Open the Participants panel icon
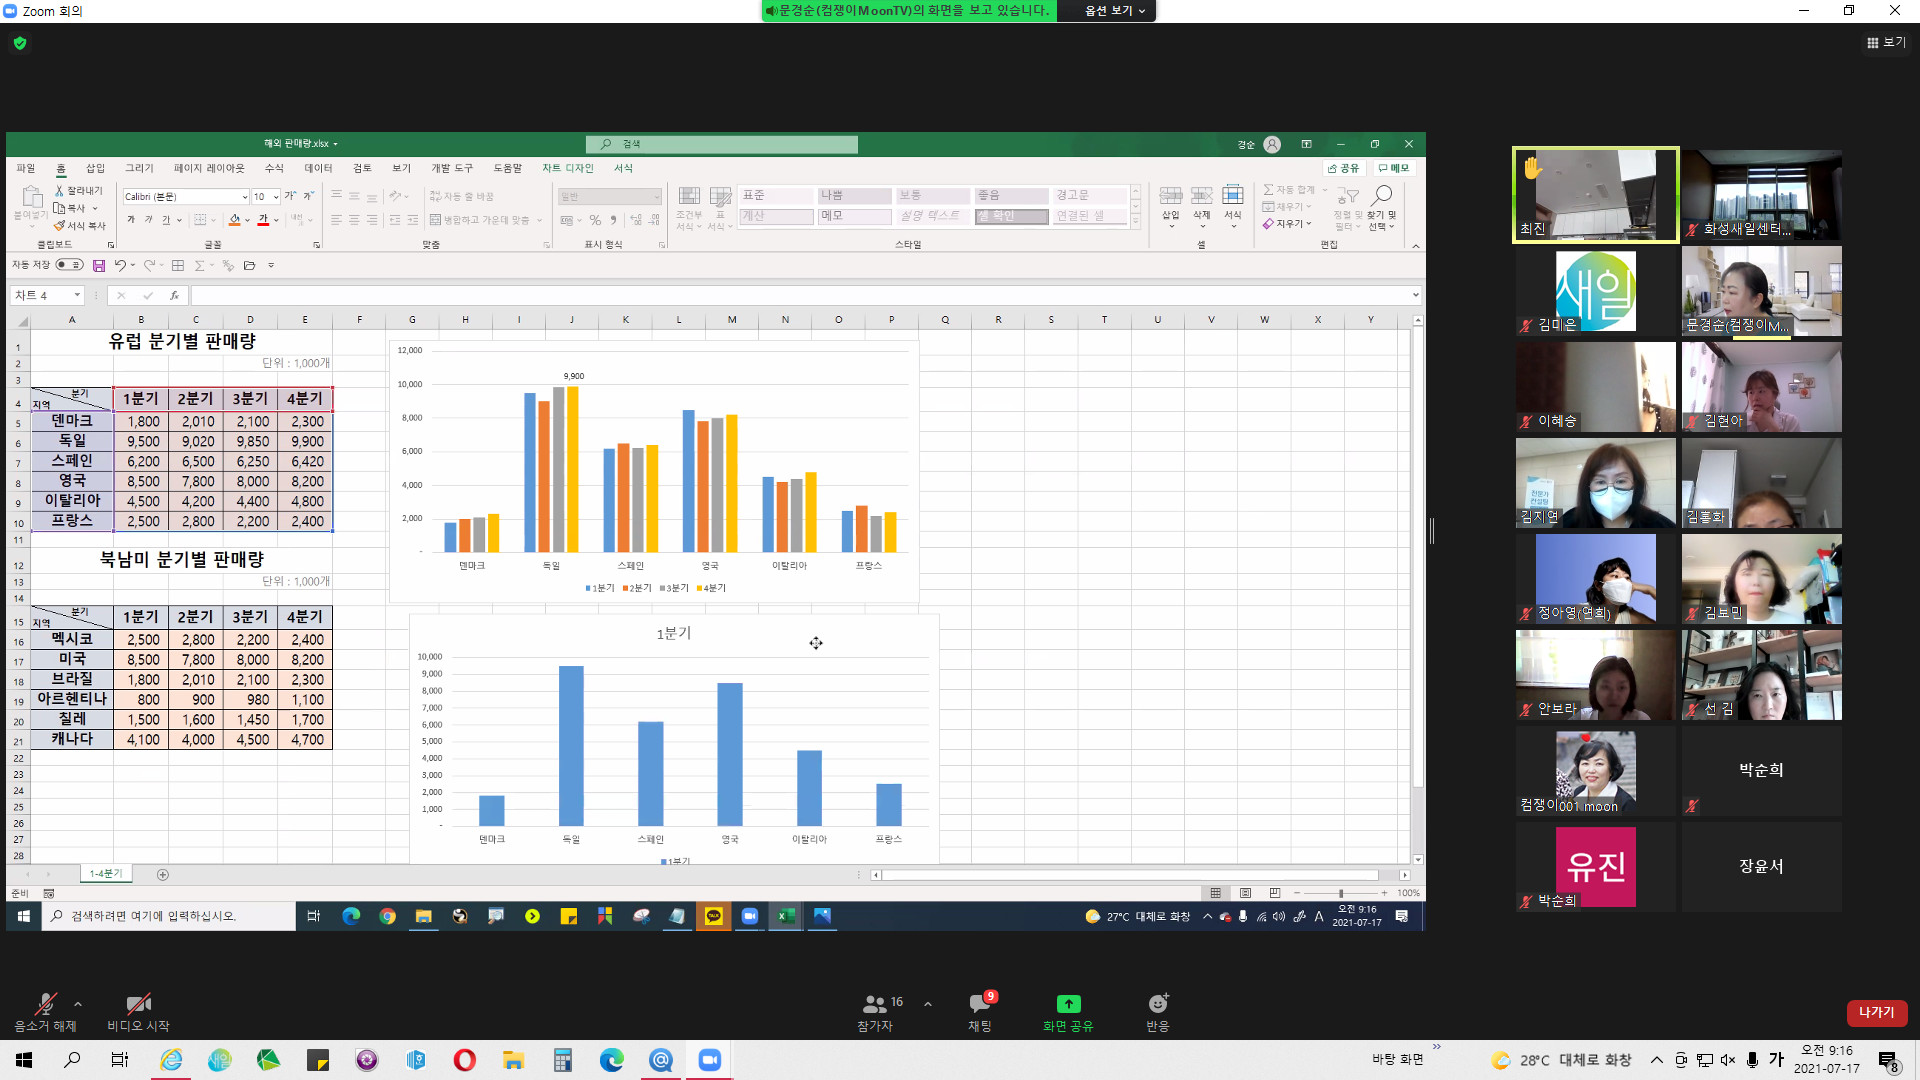 [875, 1004]
